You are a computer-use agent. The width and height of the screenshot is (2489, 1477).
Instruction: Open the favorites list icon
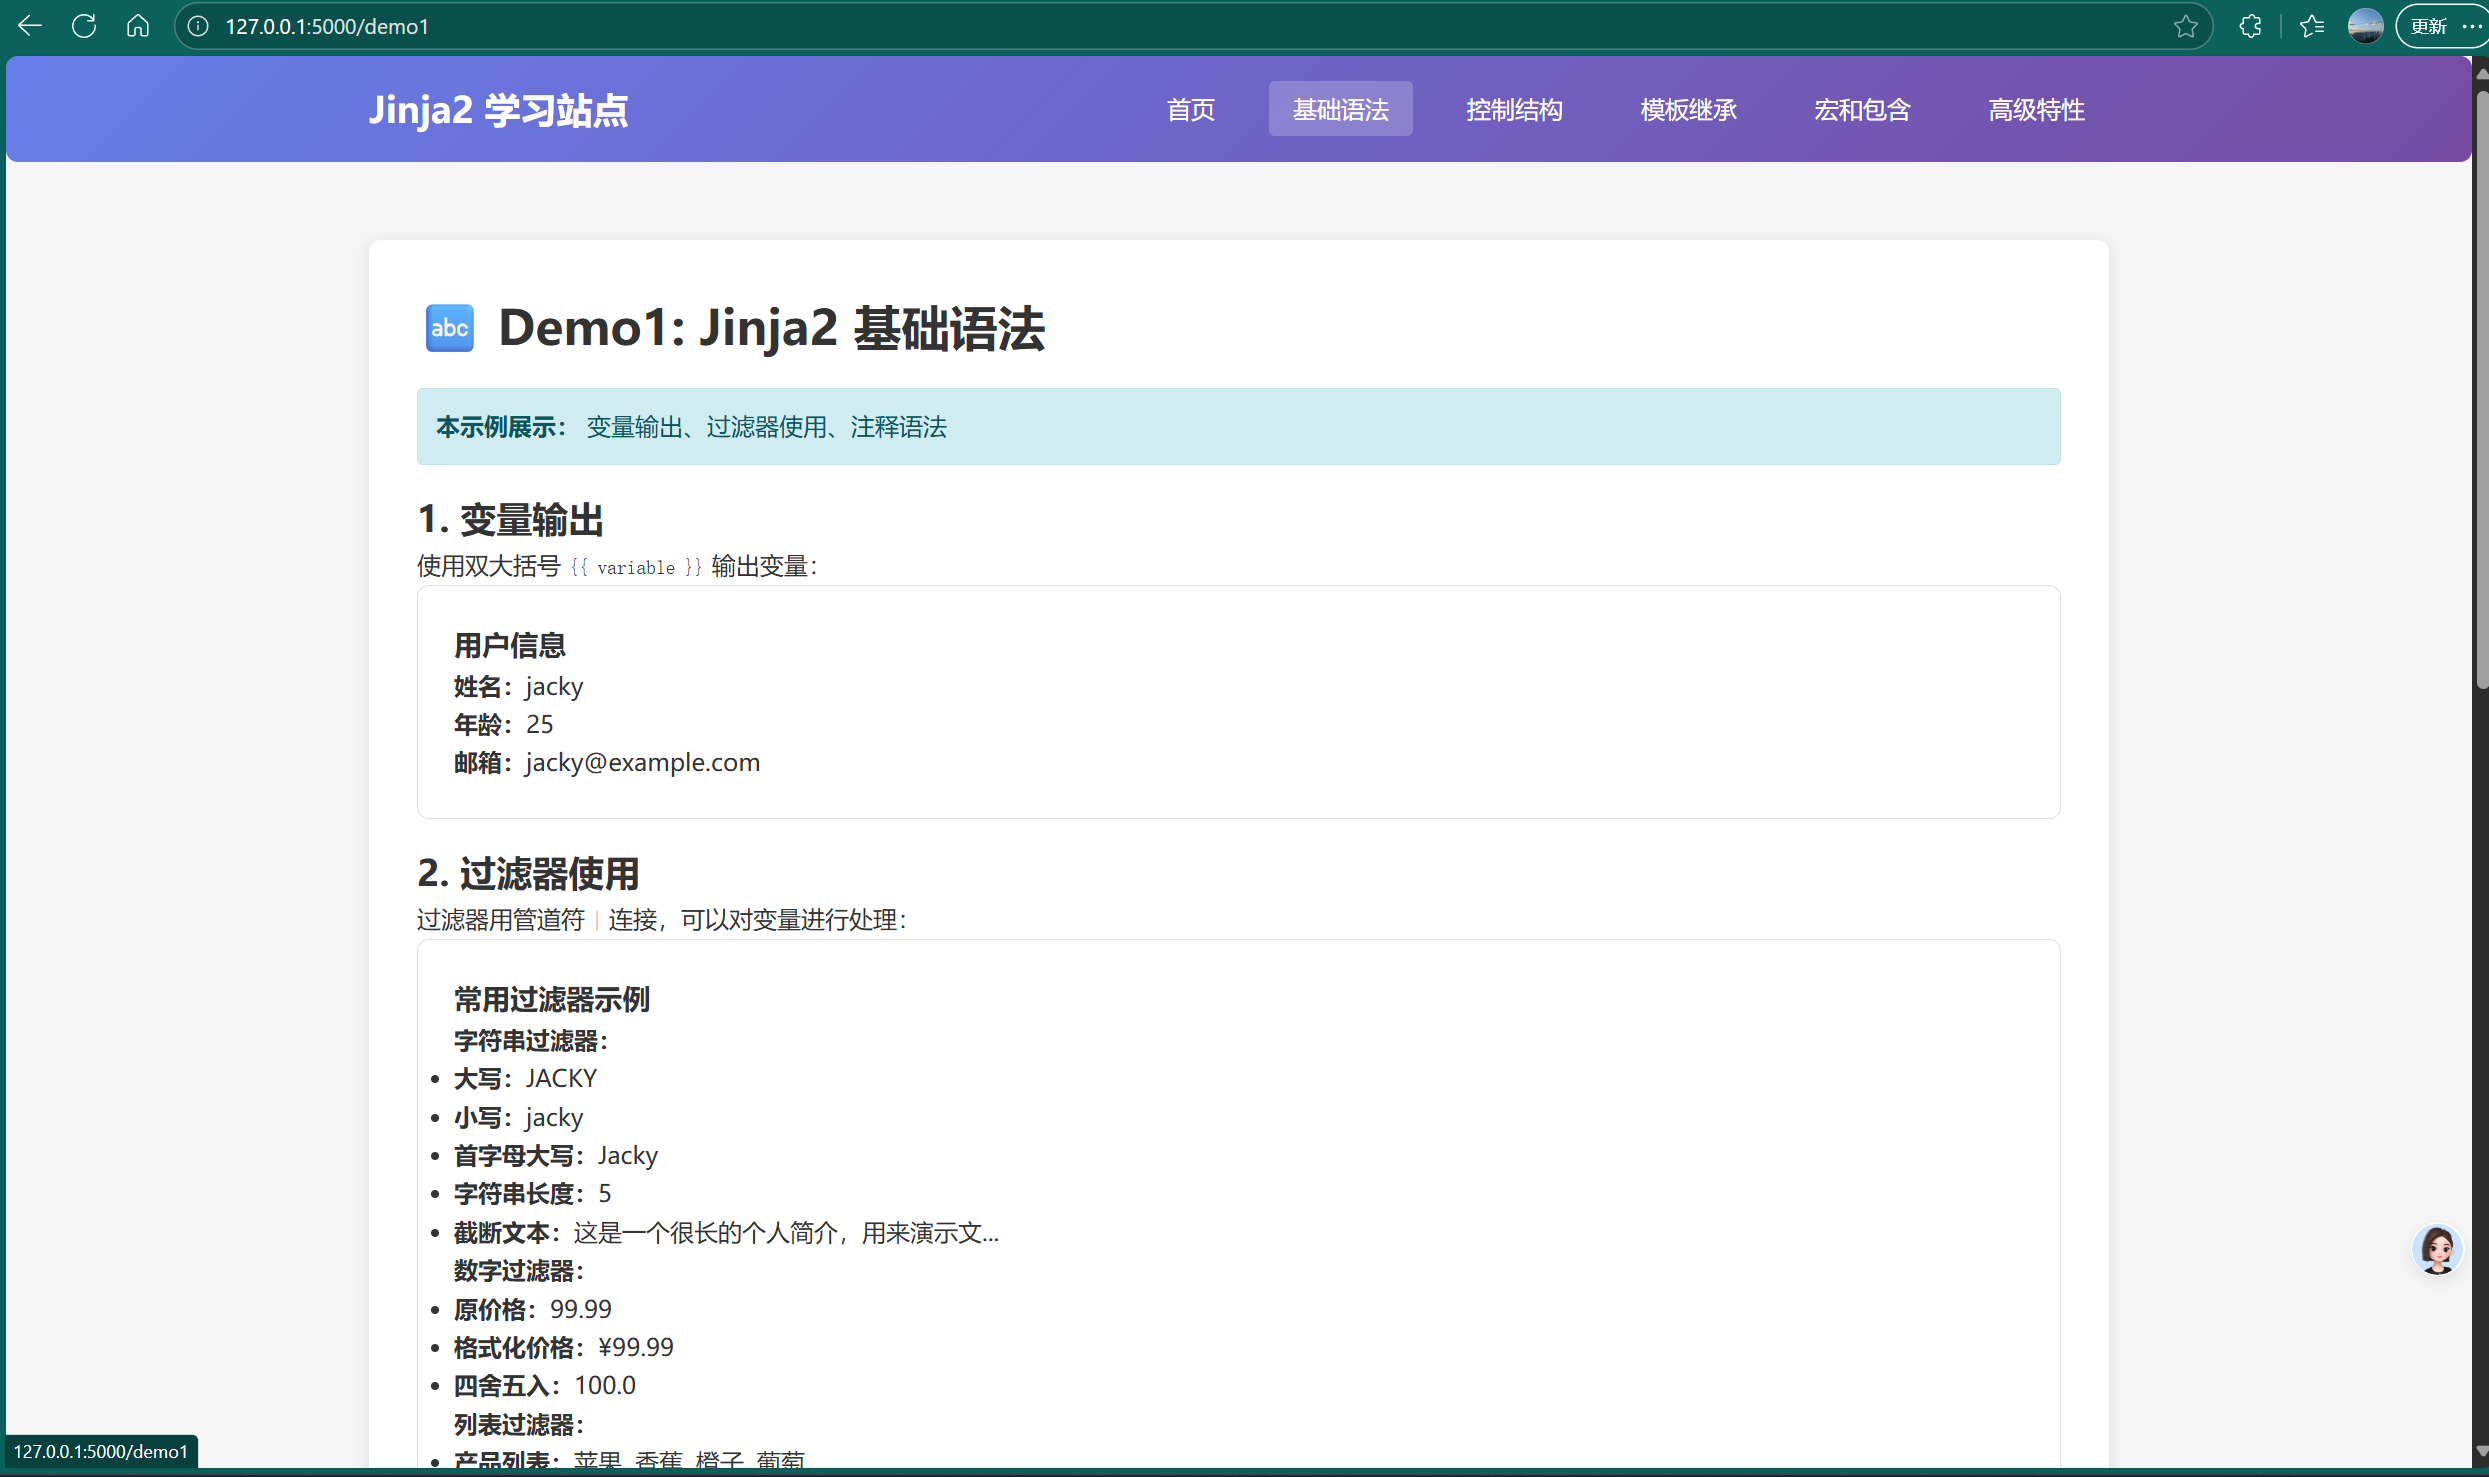pos(2311,26)
